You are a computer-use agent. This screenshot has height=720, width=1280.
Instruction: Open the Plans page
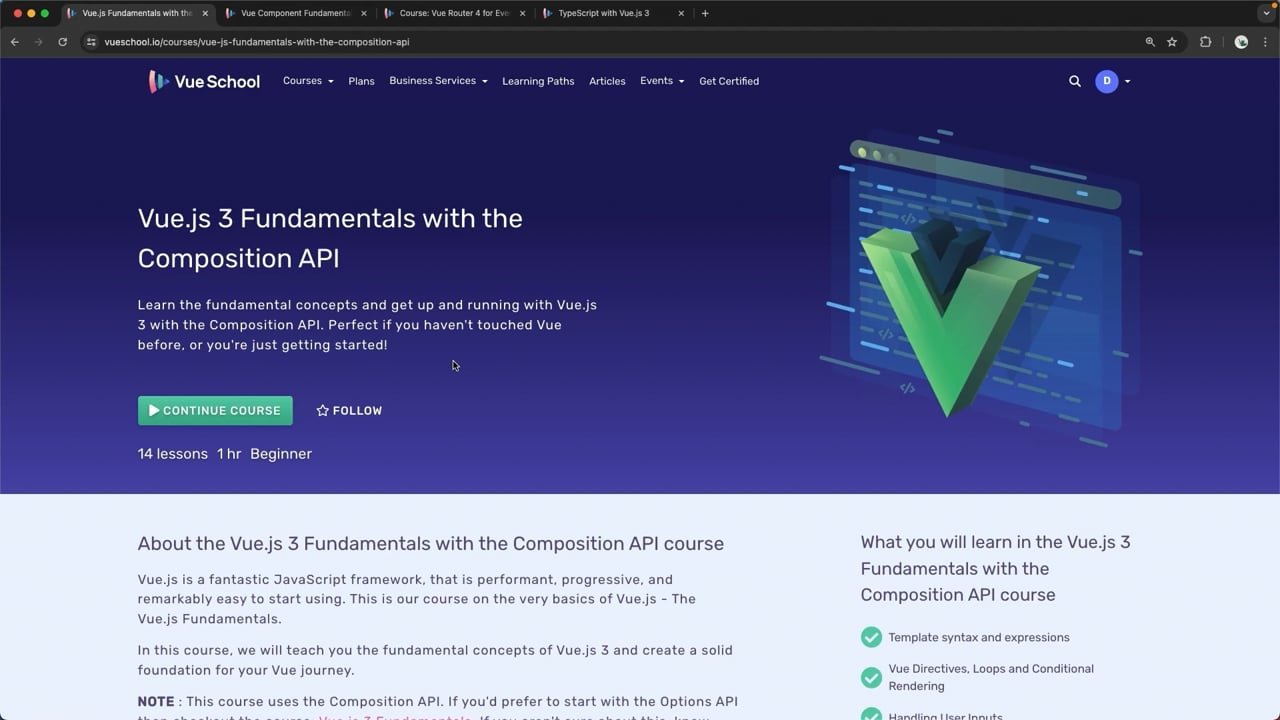click(x=361, y=81)
